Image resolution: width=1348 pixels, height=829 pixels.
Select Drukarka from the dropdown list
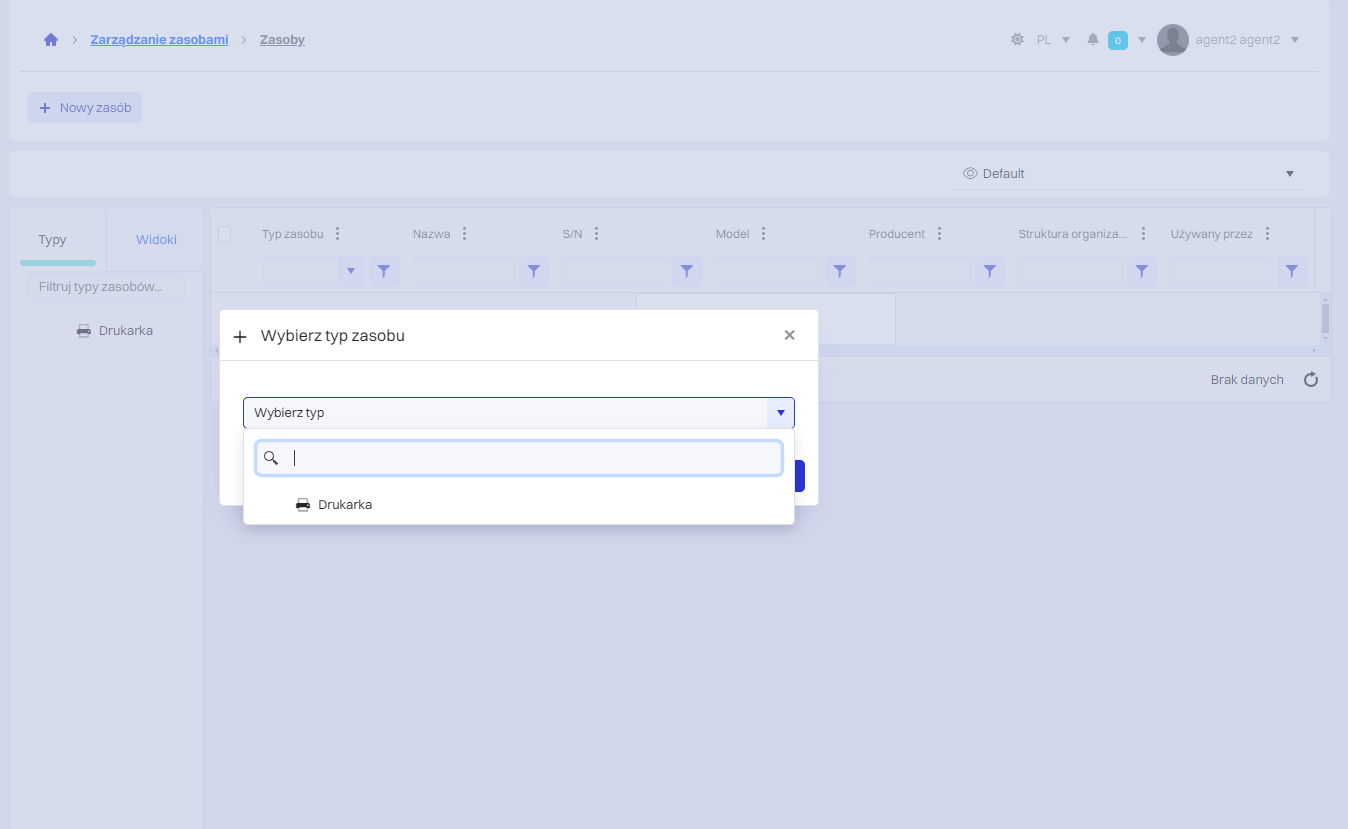click(345, 505)
